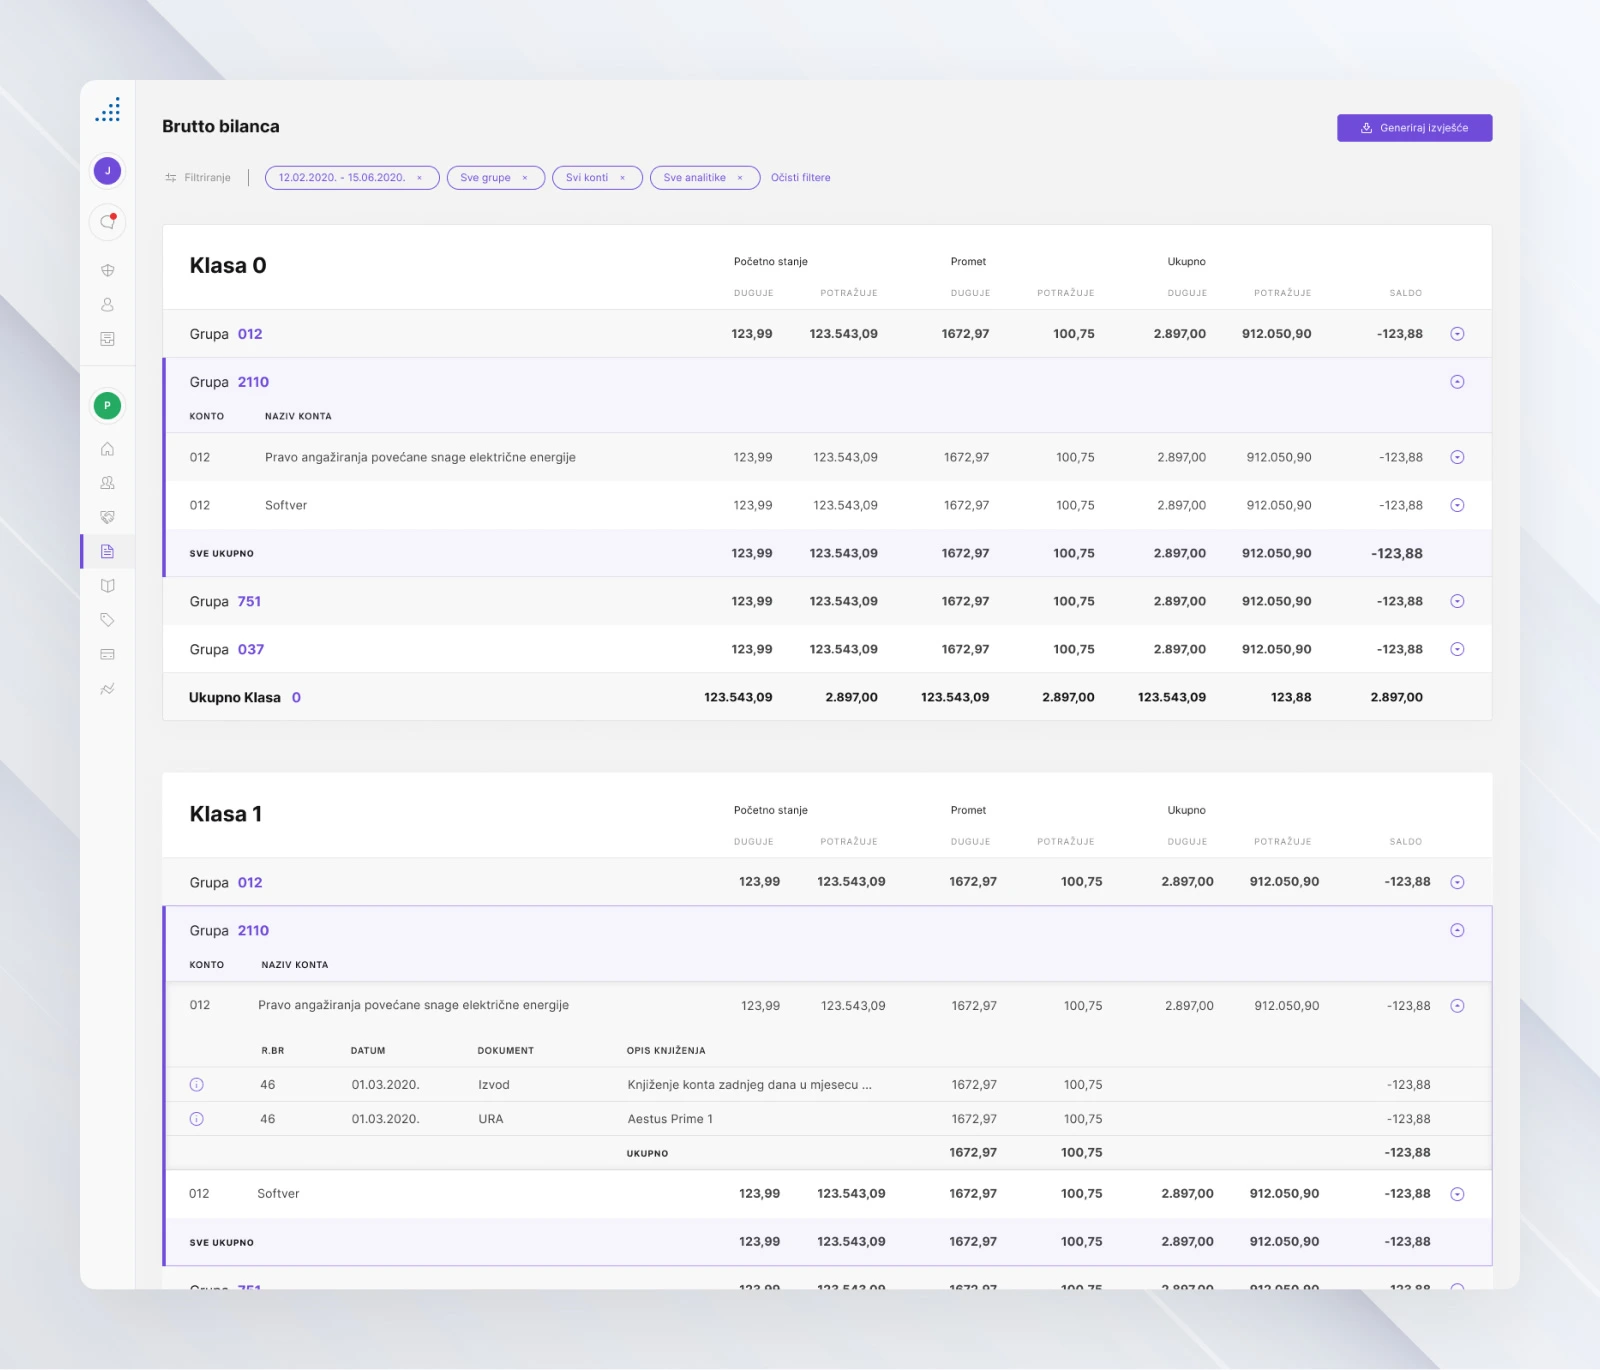Select the highlighted document reports icon

108,552
